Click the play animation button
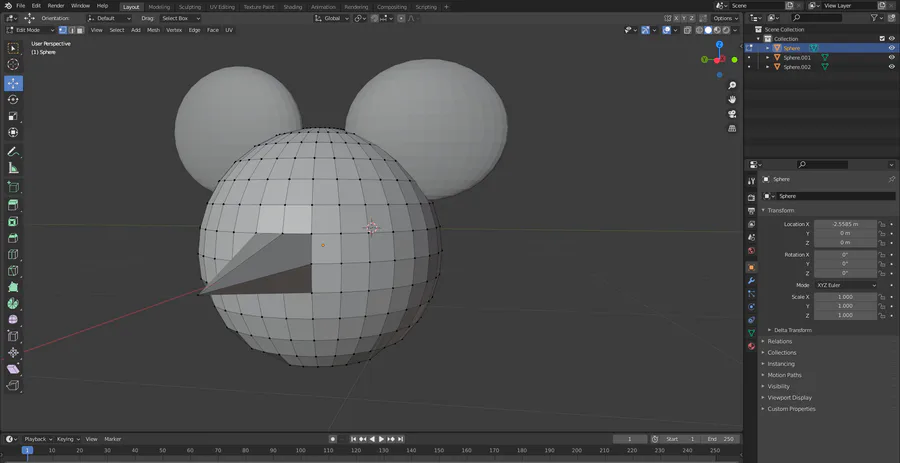Viewport: 900px width, 463px height. tap(381, 439)
